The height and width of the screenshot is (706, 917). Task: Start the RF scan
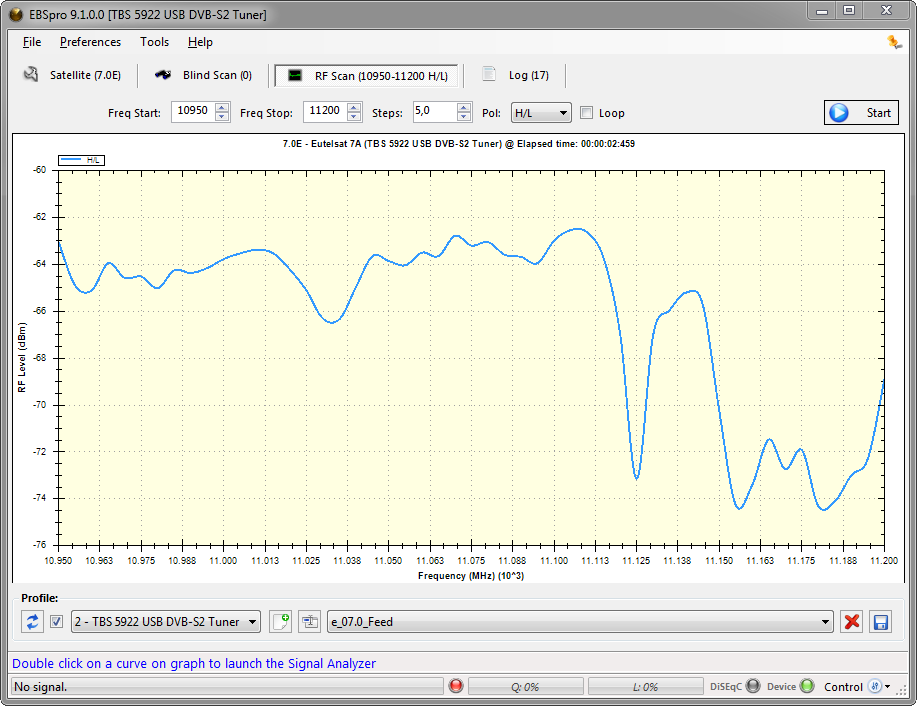(861, 112)
